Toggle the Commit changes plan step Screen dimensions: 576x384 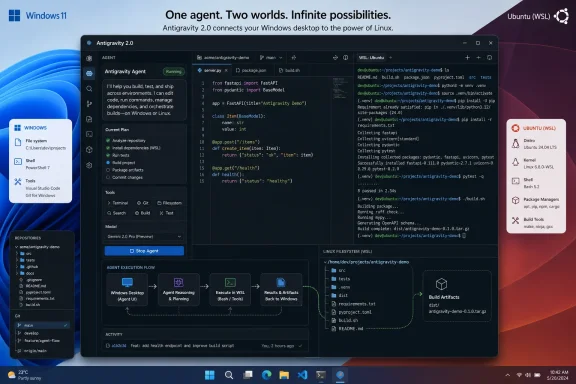click(125, 177)
